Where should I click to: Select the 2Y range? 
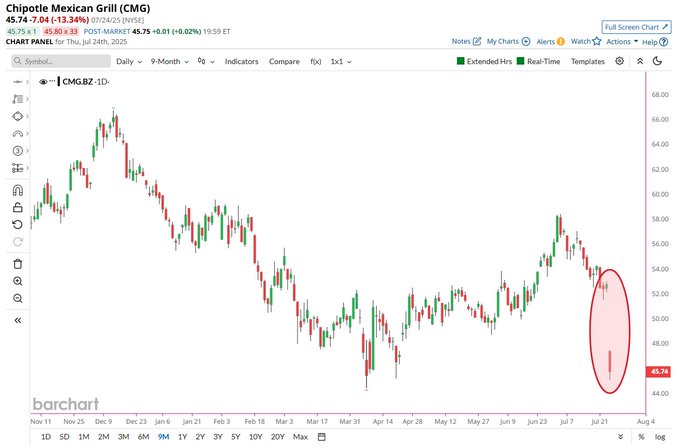point(200,437)
